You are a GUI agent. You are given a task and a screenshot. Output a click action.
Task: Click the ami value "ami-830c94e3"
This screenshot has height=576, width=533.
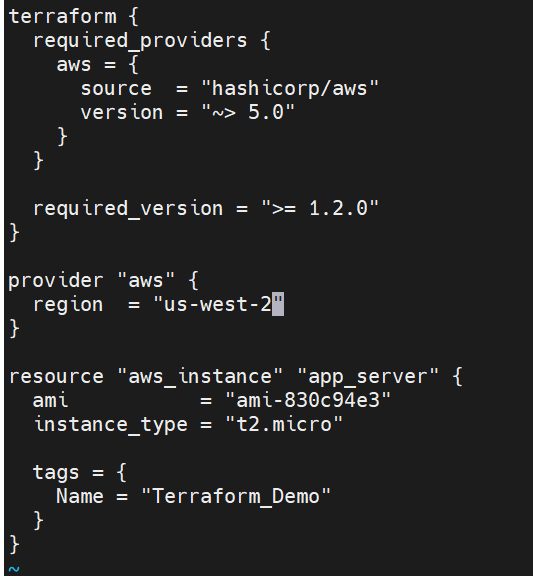coord(308,400)
